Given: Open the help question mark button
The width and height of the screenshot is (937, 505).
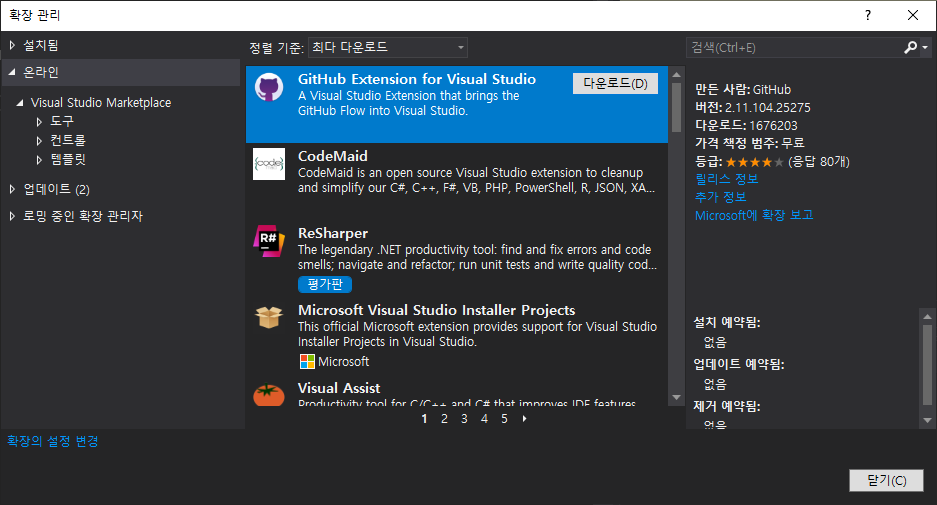Looking at the screenshot, I should point(868,15).
